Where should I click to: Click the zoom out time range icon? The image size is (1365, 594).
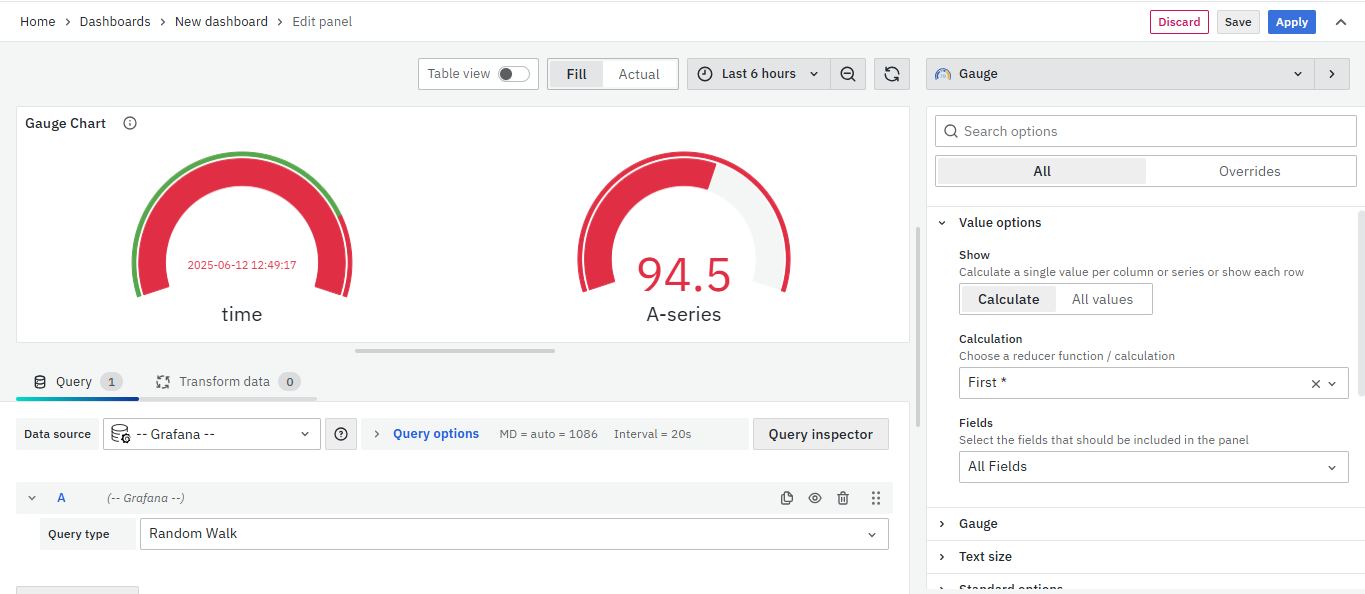coord(848,74)
